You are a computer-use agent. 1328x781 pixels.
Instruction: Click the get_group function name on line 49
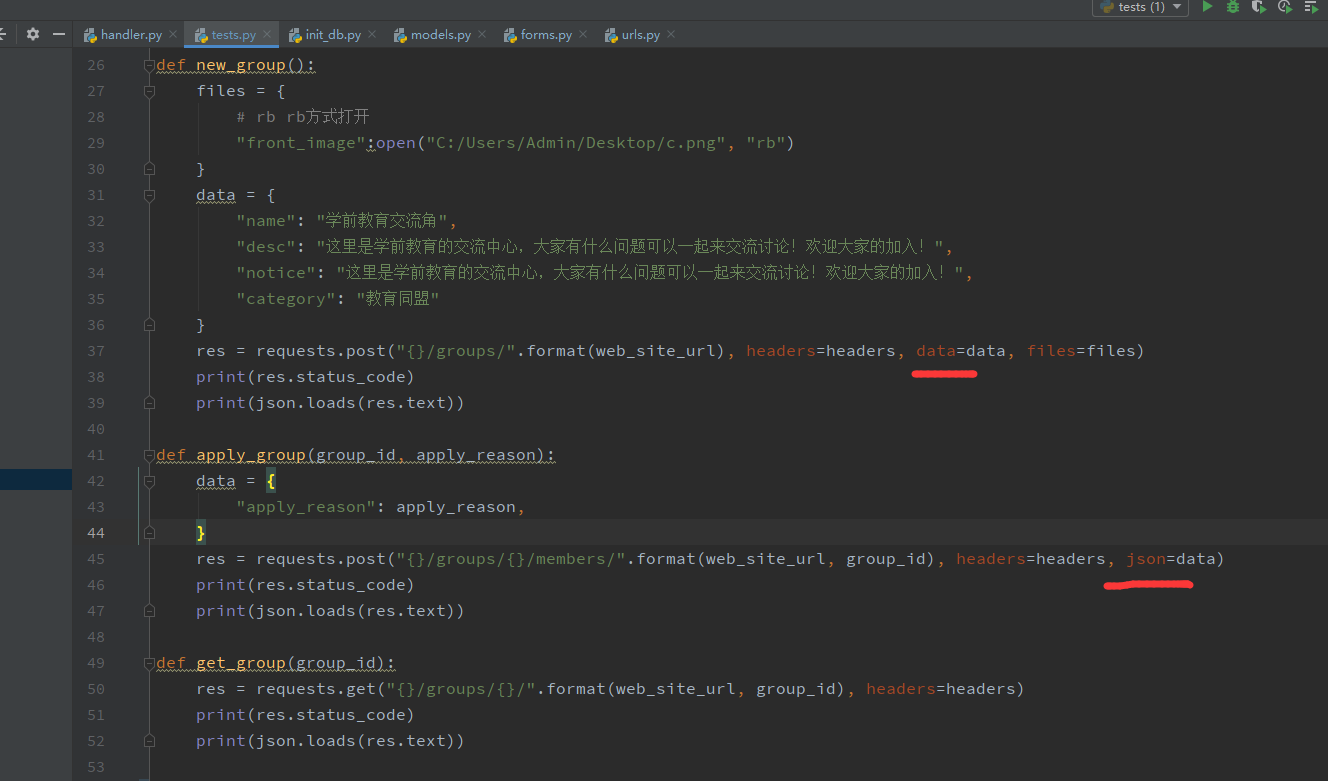pos(241,663)
